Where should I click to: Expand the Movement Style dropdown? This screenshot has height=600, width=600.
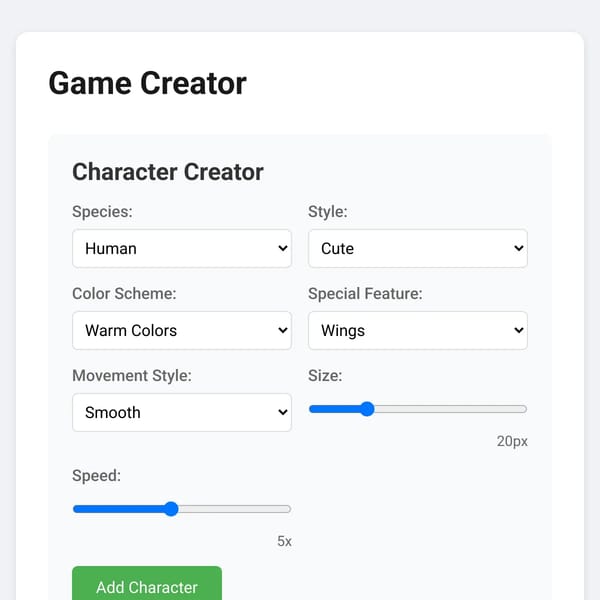[182, 412]
